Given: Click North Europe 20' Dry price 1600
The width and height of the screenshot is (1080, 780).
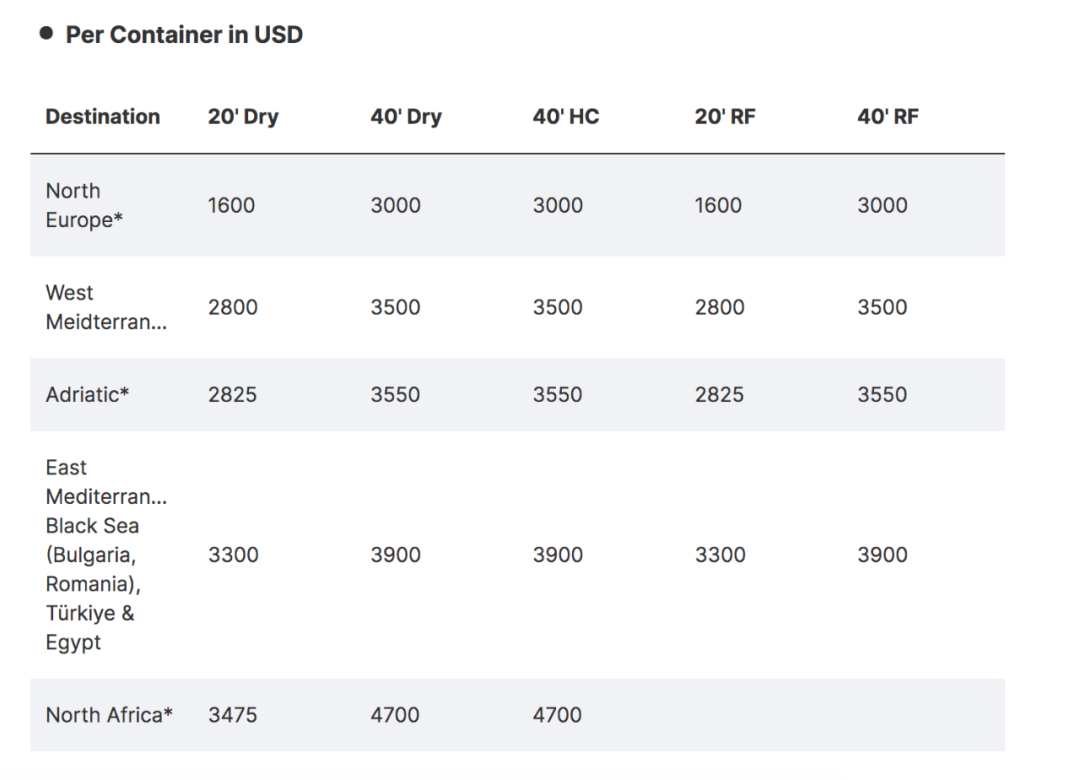Looking at the screenshot, I should (x=231, y=206).
